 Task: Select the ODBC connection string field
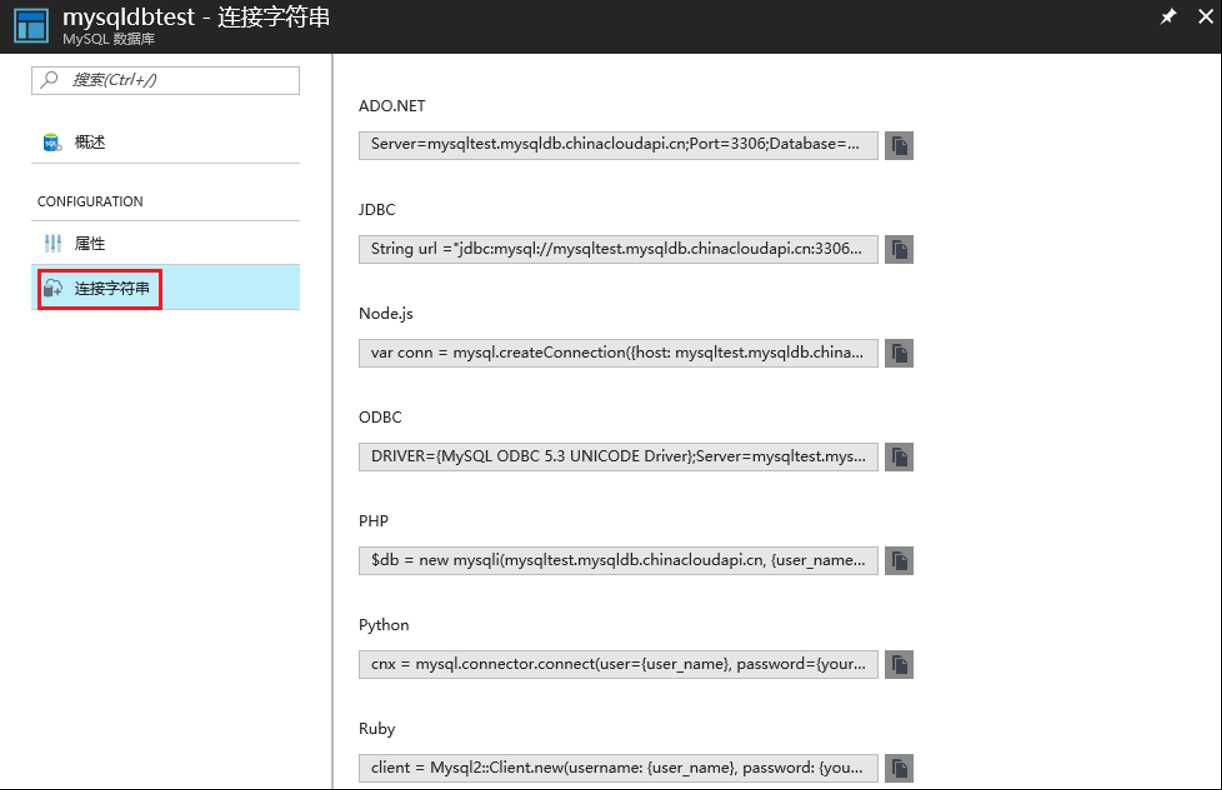click(619, 457)
